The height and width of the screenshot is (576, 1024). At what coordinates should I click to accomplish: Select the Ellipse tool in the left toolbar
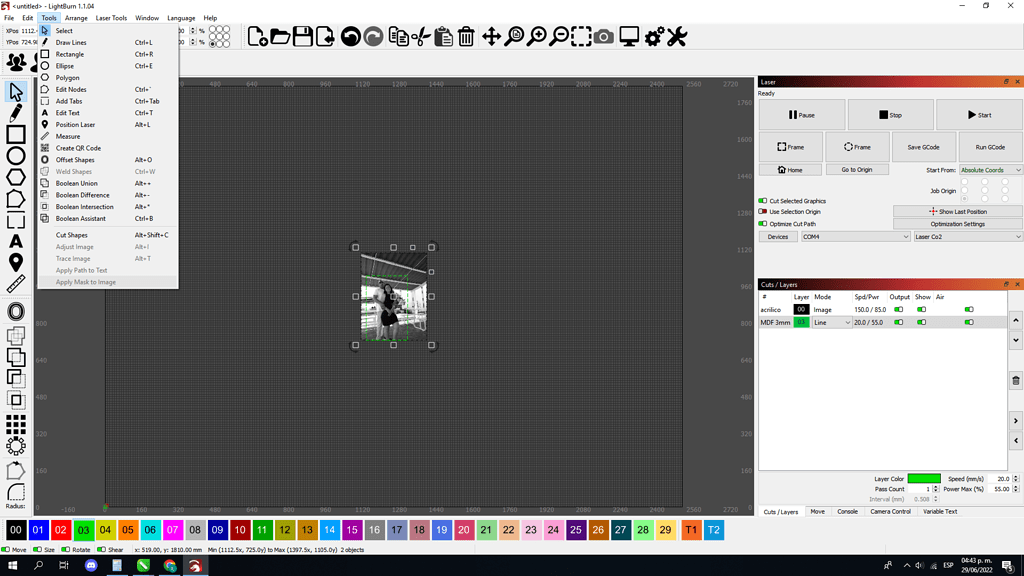(x=16, y=155)
